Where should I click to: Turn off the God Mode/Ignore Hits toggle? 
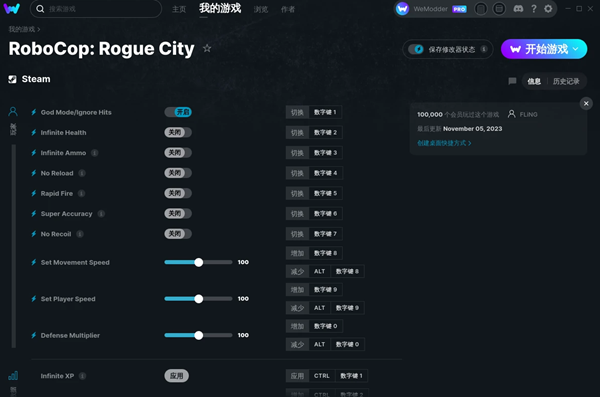(178, 112)
